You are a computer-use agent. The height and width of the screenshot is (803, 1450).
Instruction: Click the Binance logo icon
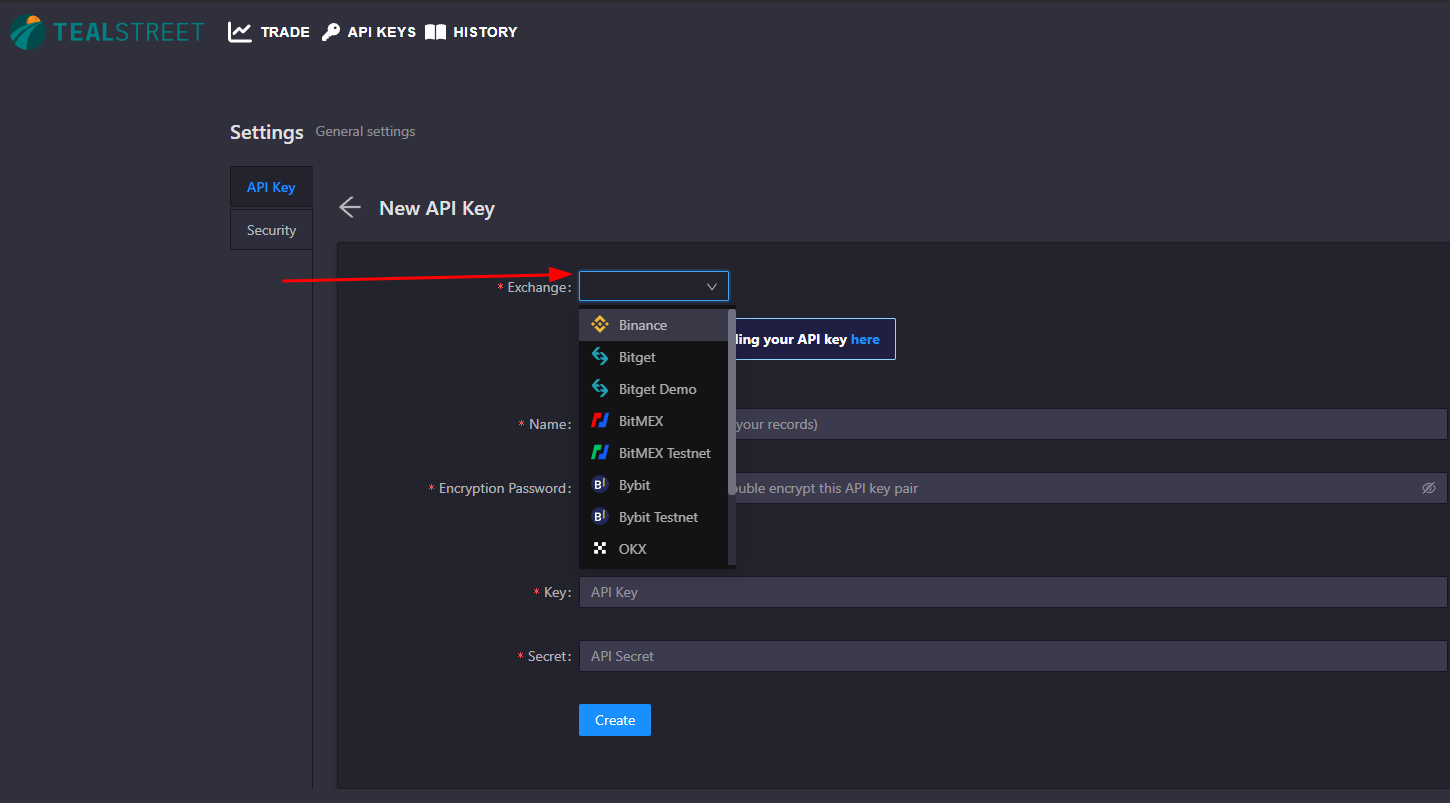(600, 325)
